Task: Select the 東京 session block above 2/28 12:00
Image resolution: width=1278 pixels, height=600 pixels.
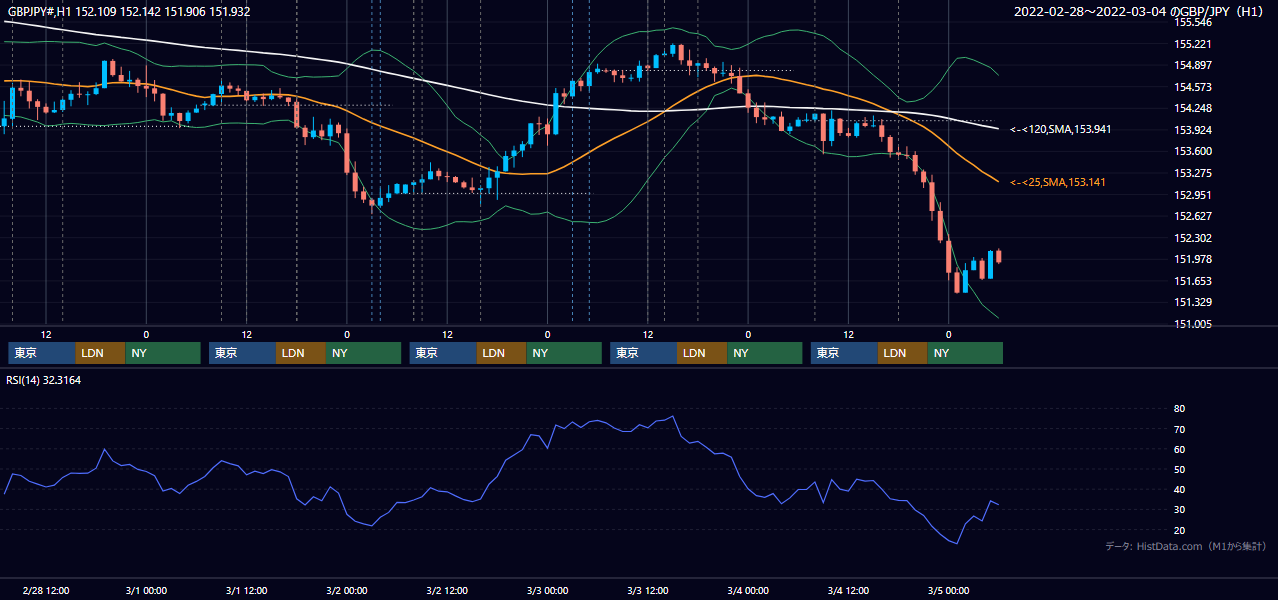Action: click(x=42, y=353)
